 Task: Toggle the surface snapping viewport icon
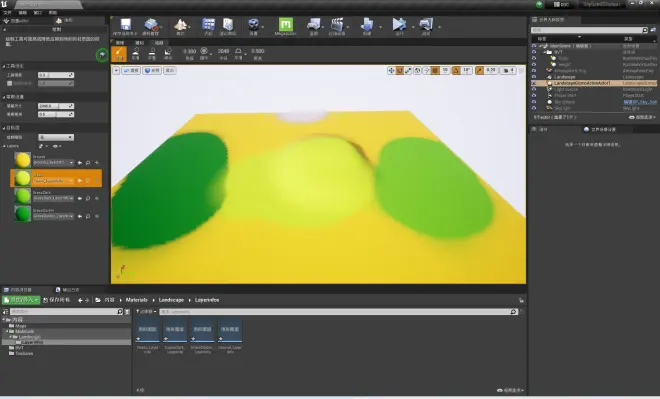[x=426, y=70]
